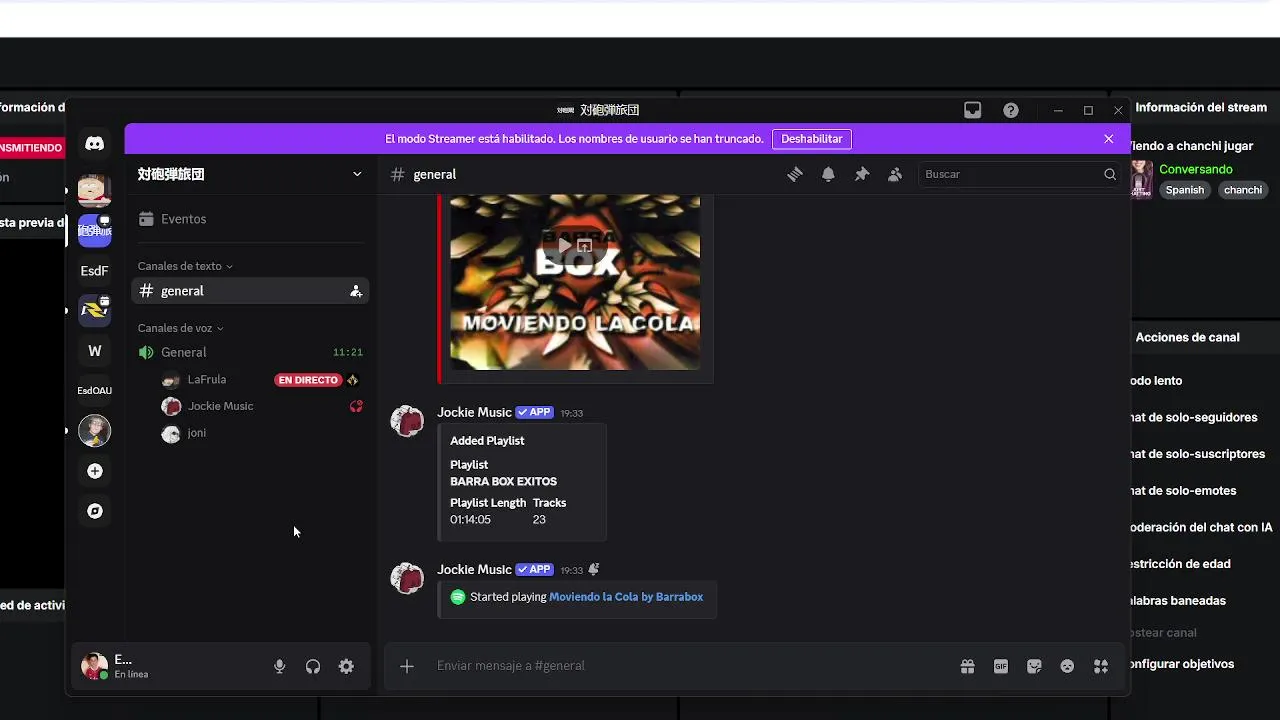Image resolution: width=1280 pixels, height=720 pixels.
Task: Open notification settings bell icon
Action: [x=828, y=174]
